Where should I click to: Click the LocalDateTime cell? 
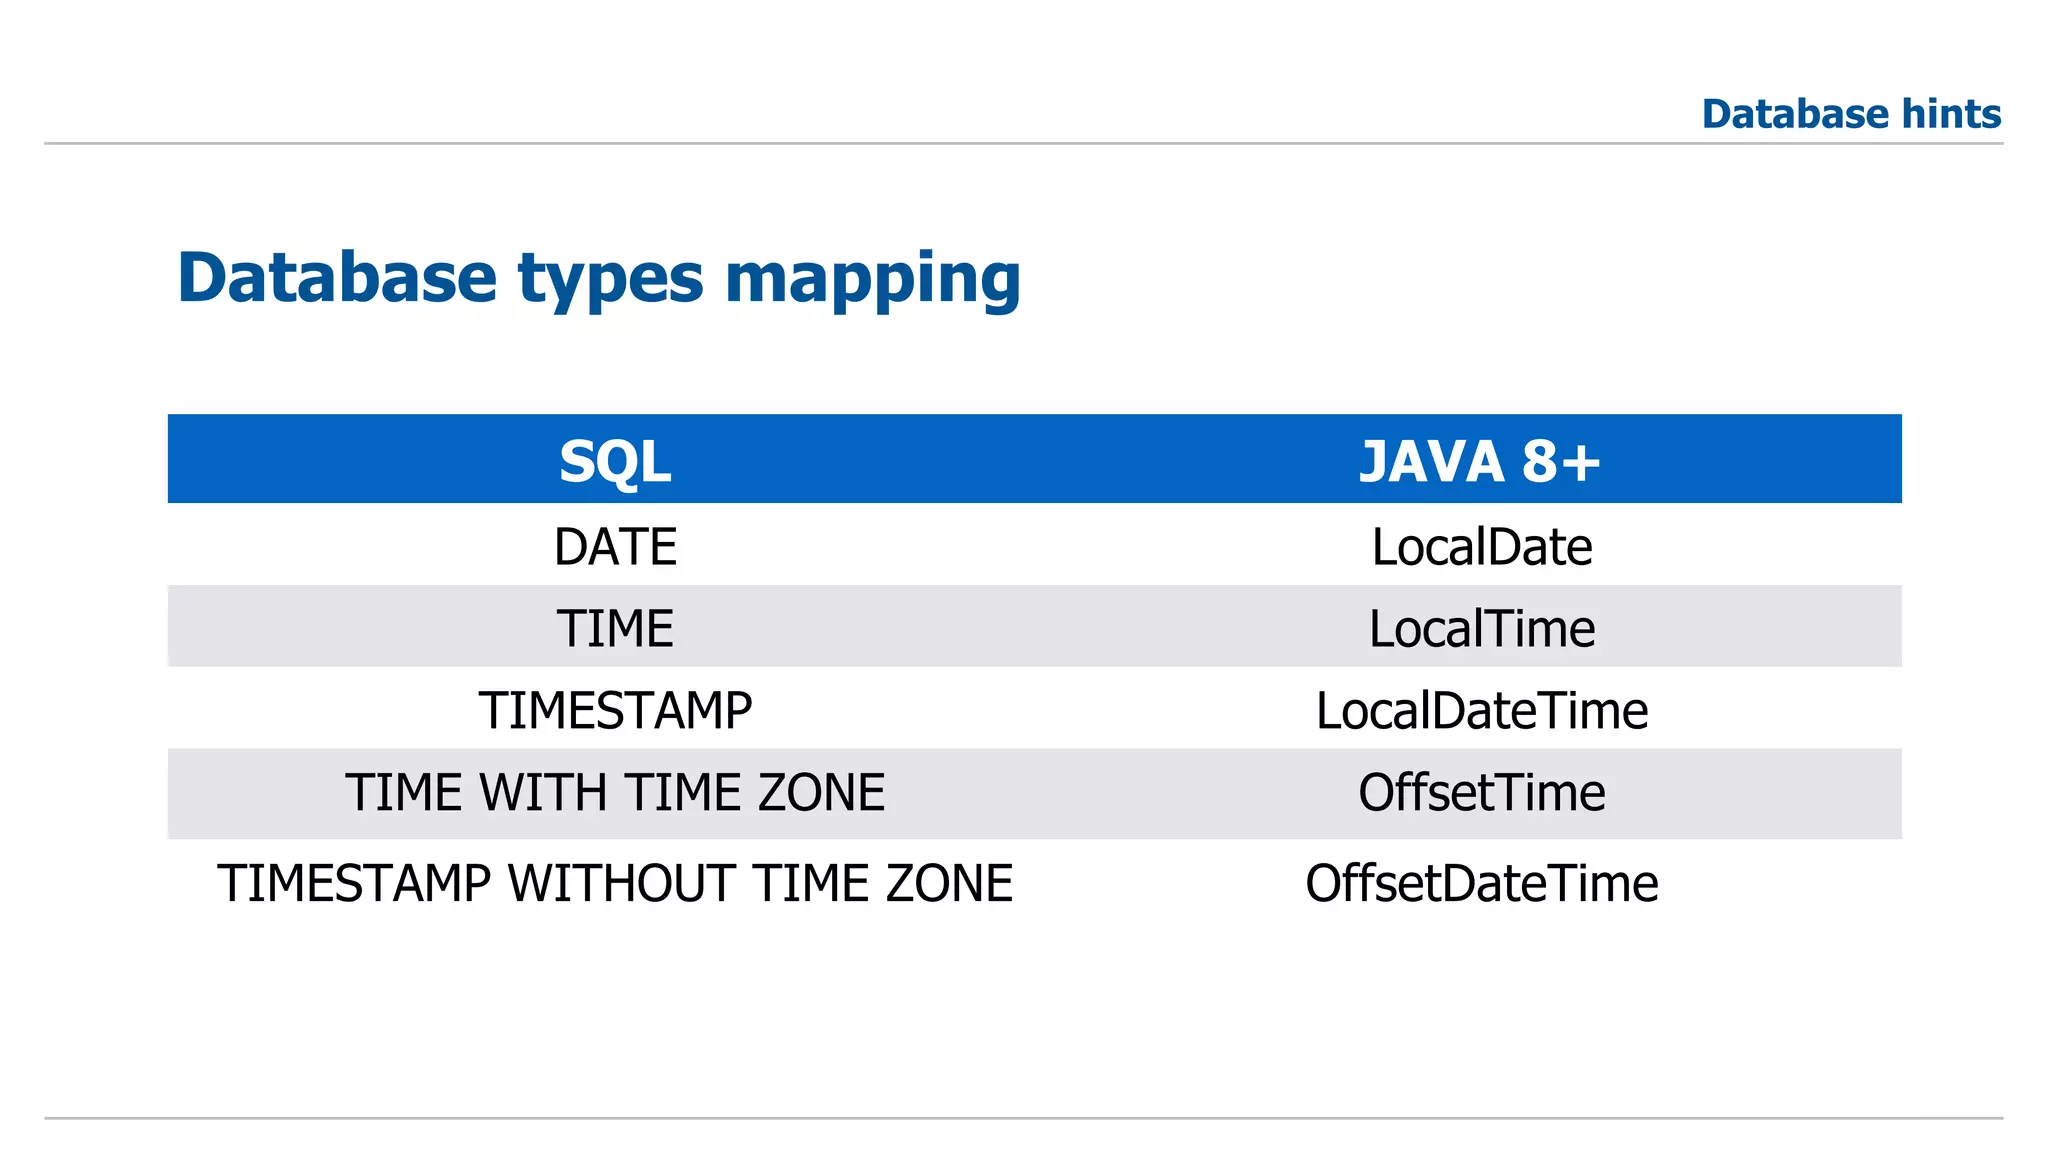pos(1481,711)
